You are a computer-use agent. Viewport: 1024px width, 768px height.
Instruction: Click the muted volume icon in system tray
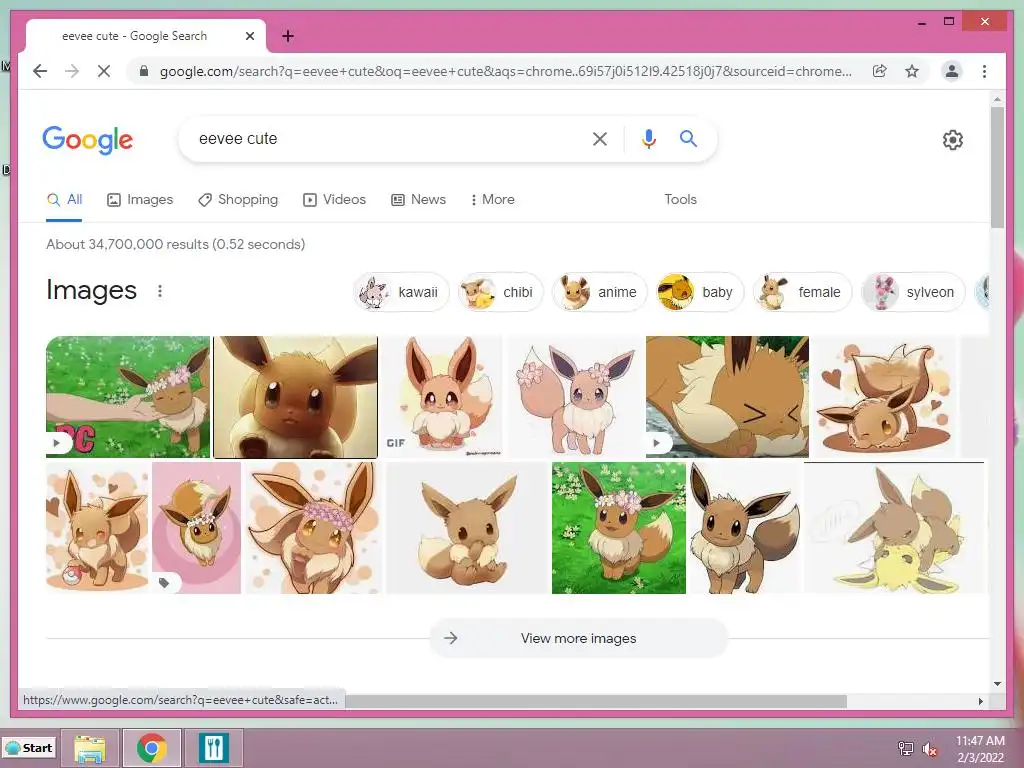929,749
